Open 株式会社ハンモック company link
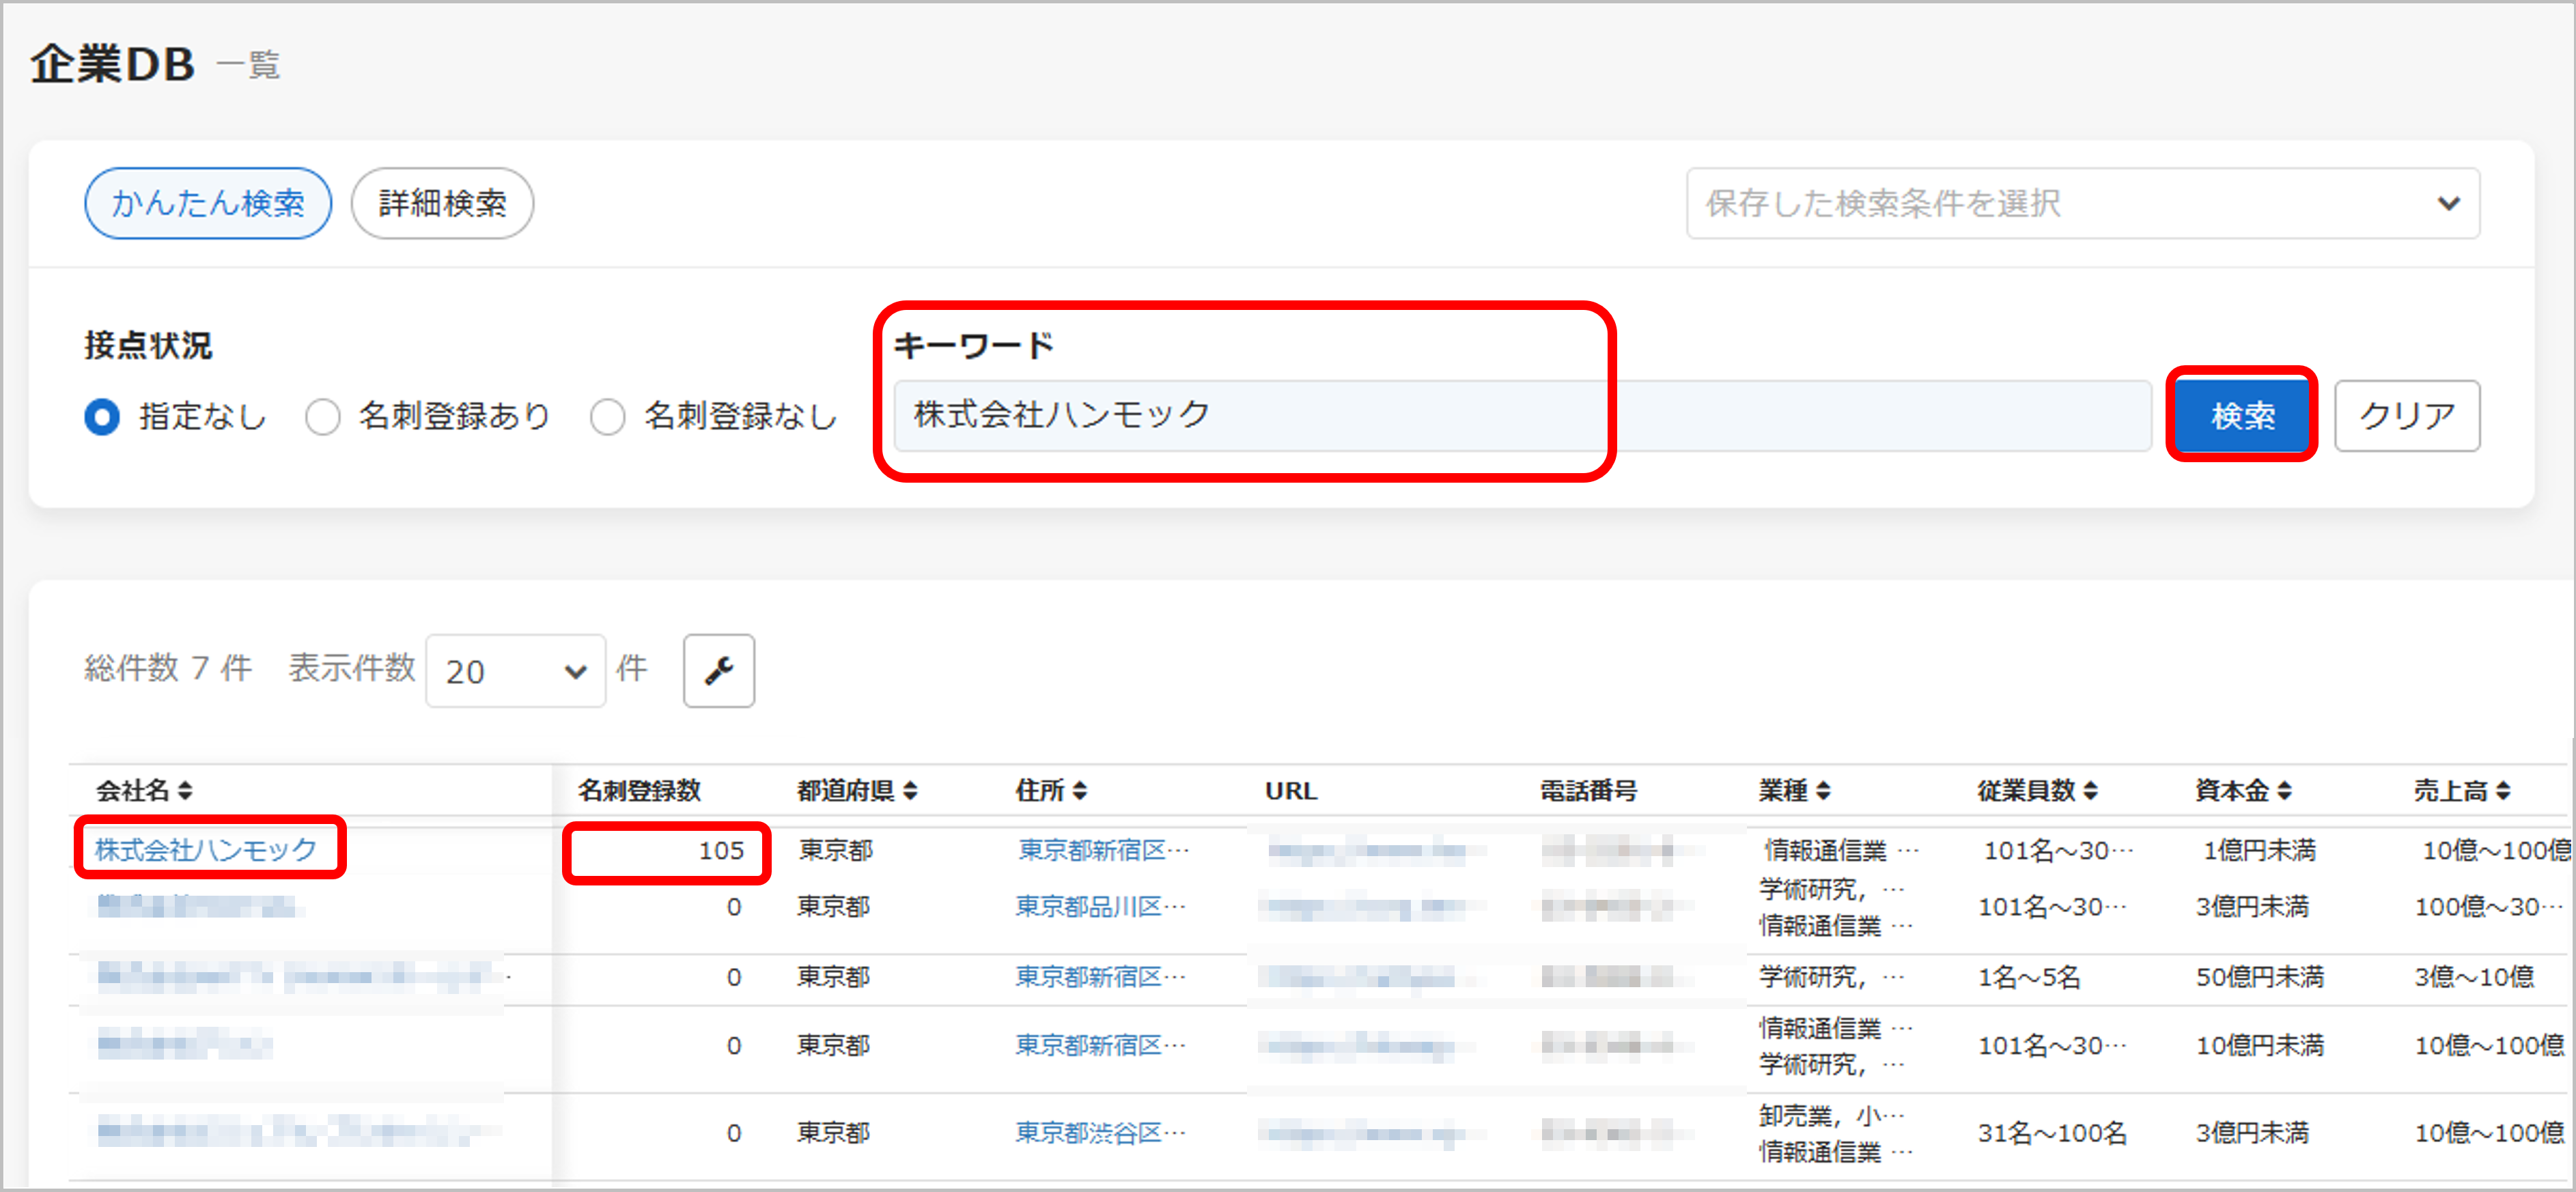 pos(206,849)
